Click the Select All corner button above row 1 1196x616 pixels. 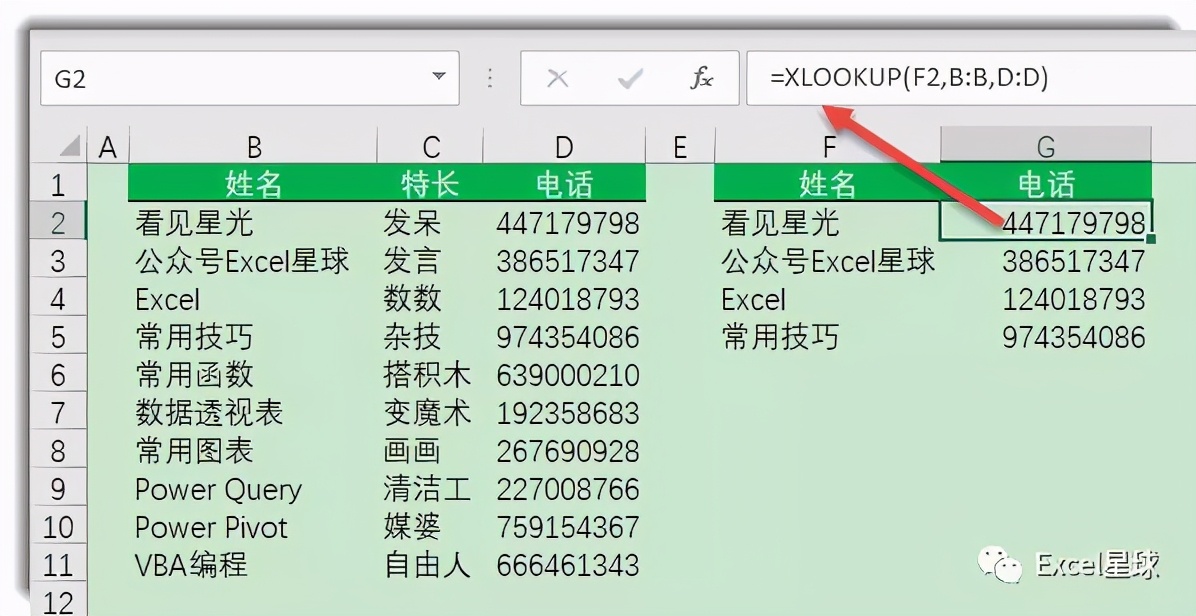(68, 143)
